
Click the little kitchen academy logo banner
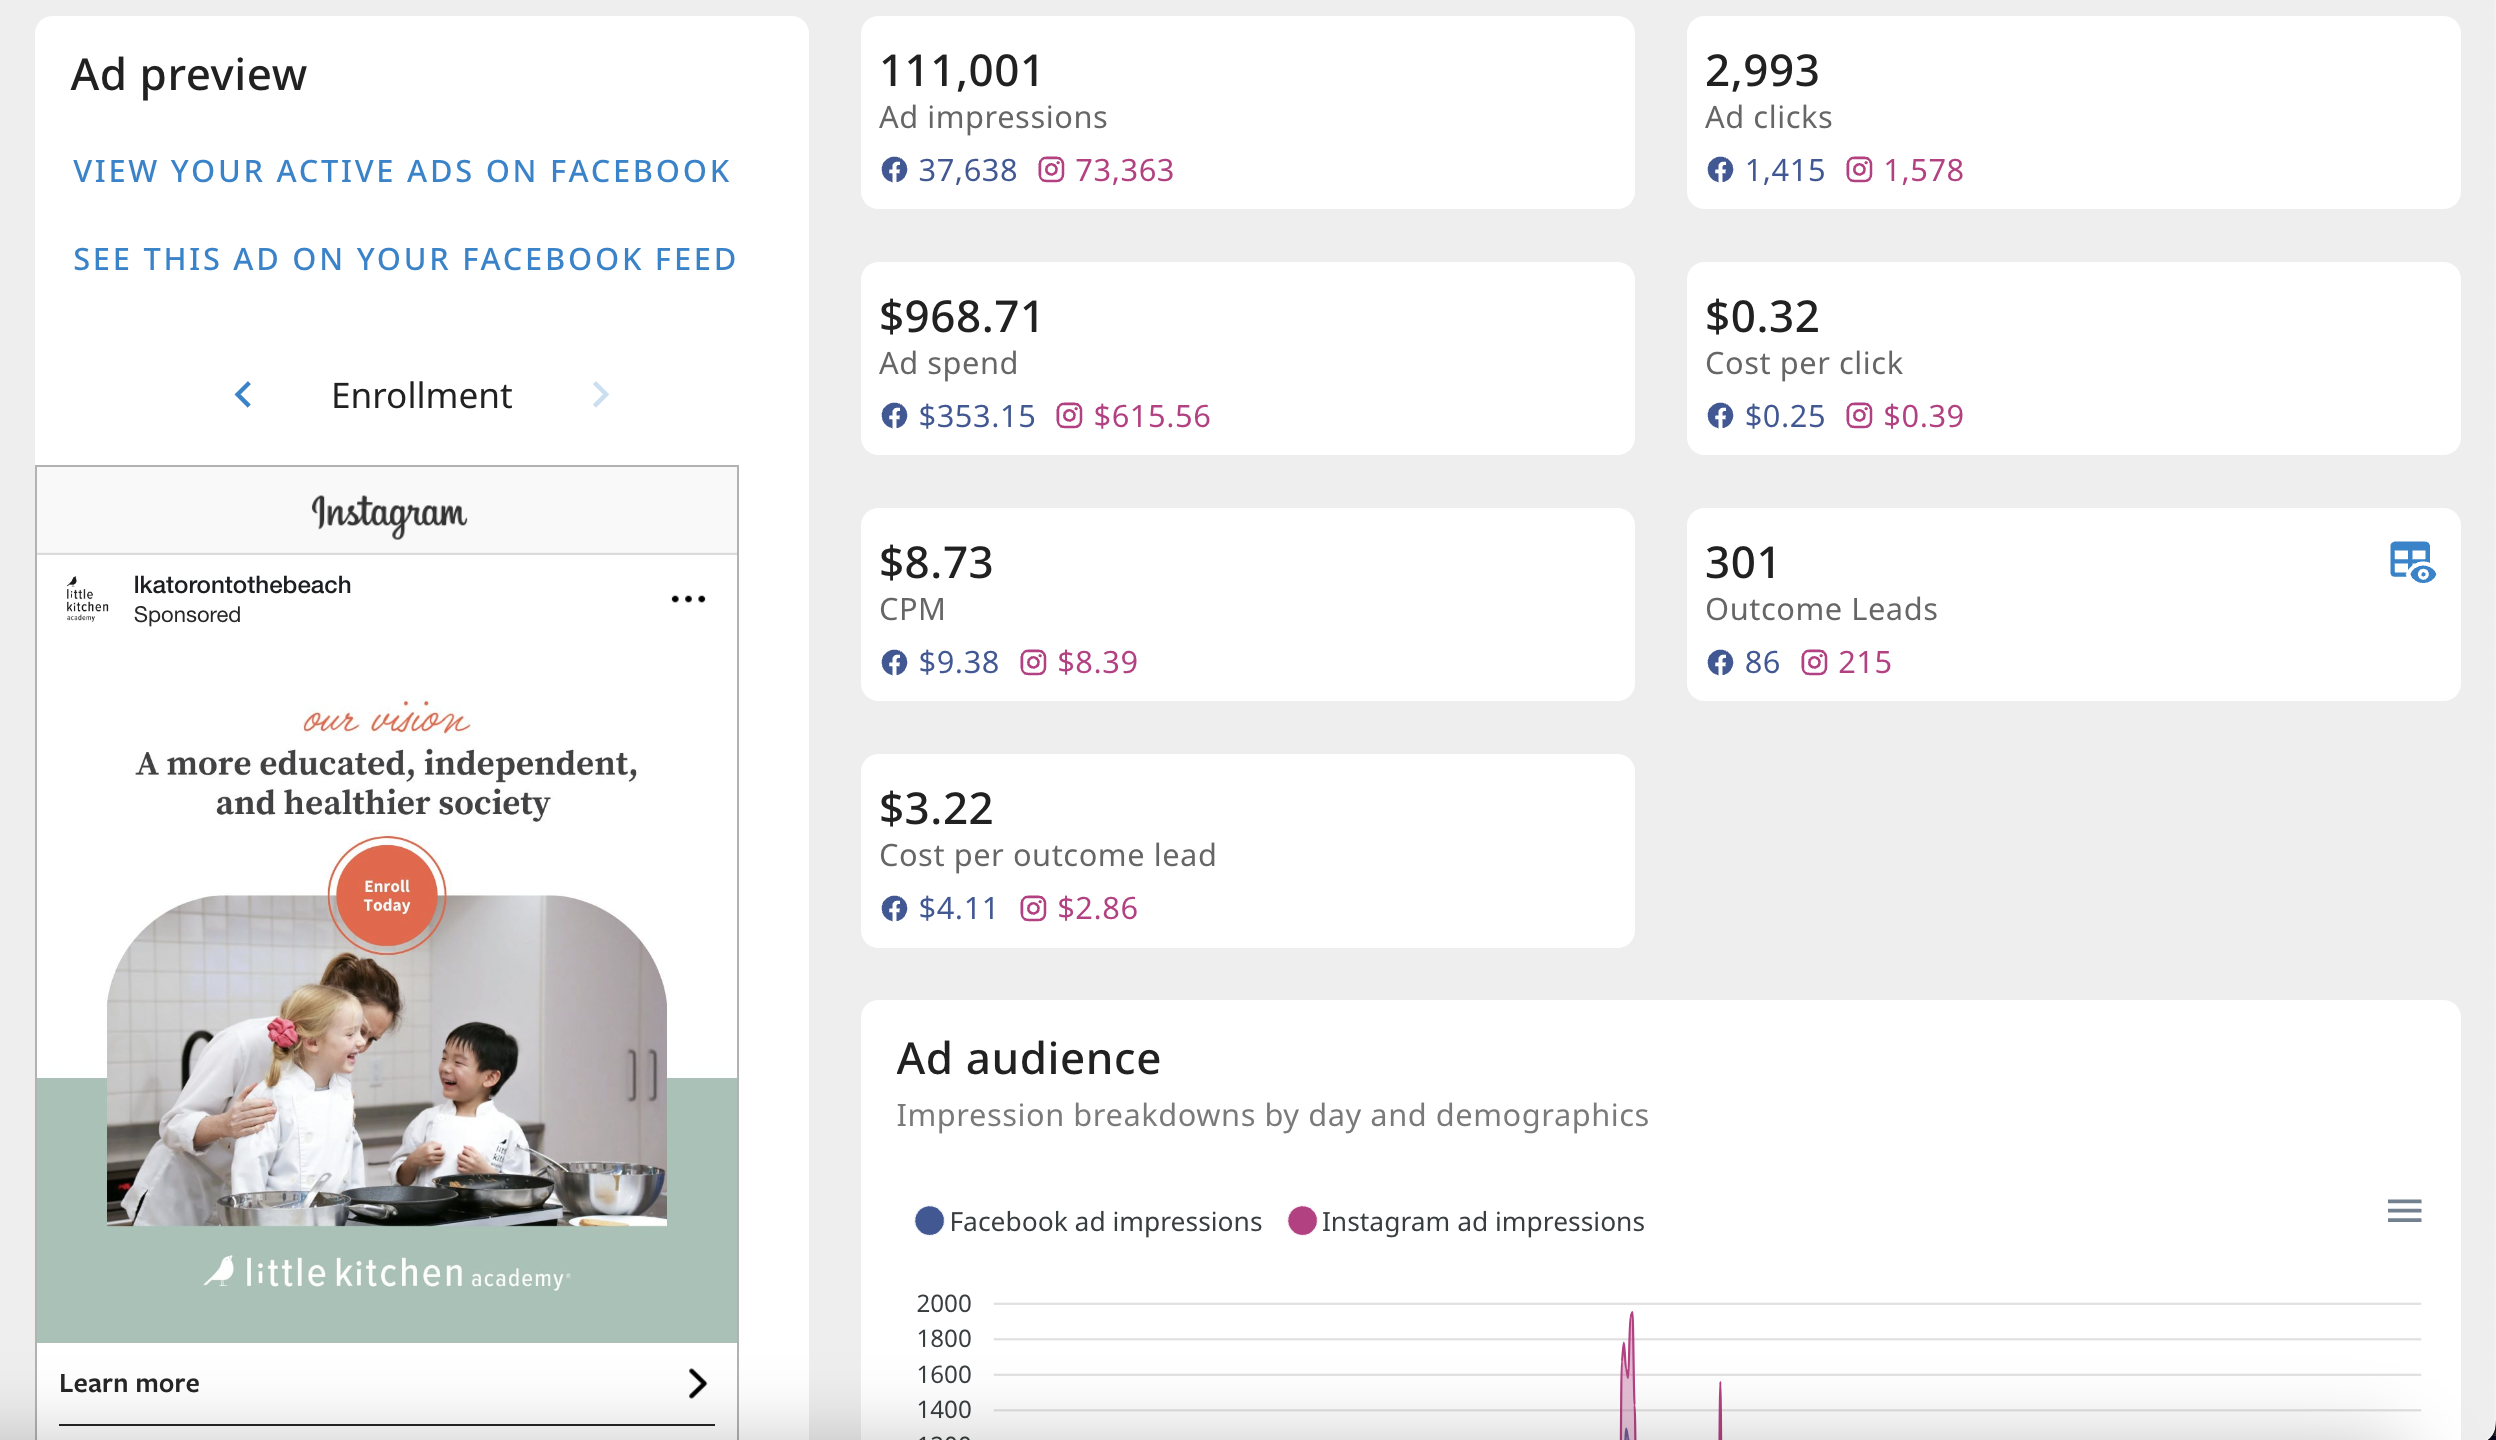tap(387, 1272)
